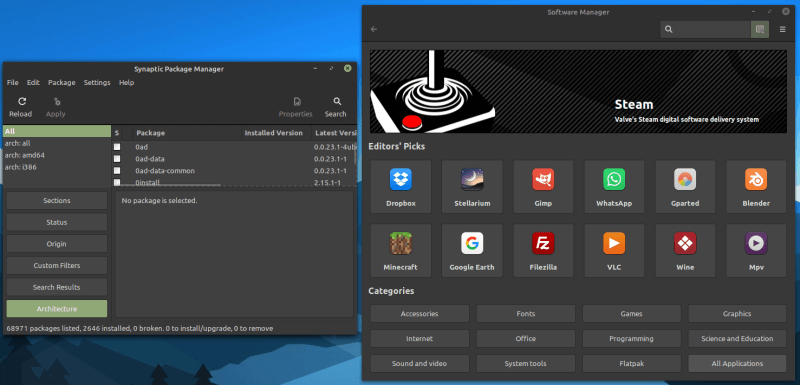Screen dimensions: 800x385
Task: Click the back arrow in Software Manager
Action: pos(374,30)
